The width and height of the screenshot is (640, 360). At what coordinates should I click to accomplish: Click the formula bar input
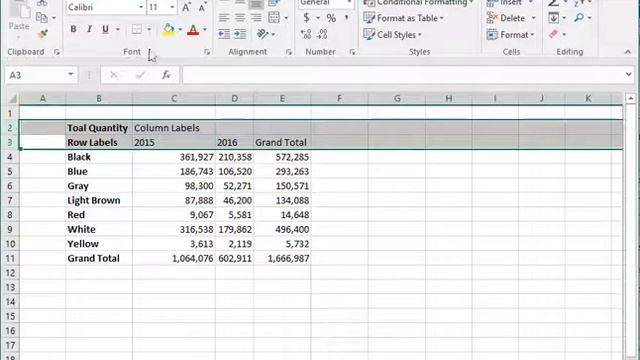point(402,75)
